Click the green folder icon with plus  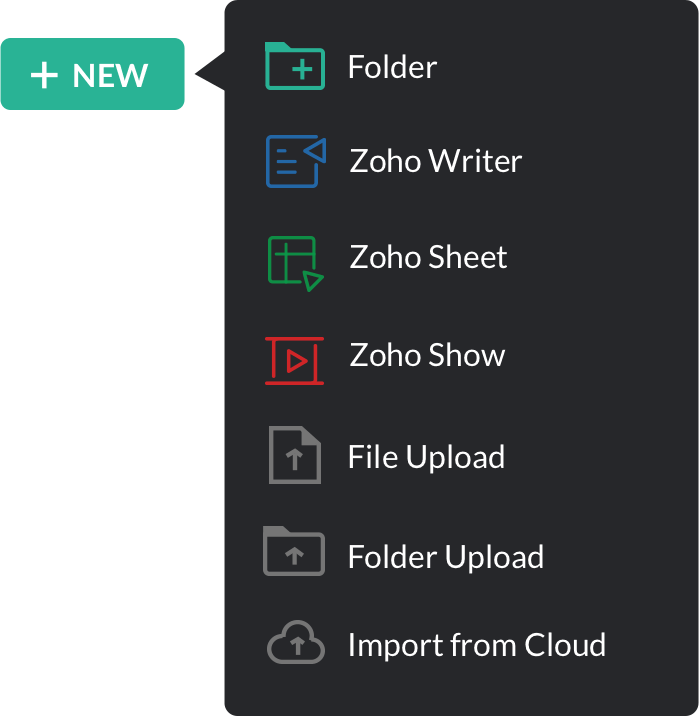click(294, 67)
